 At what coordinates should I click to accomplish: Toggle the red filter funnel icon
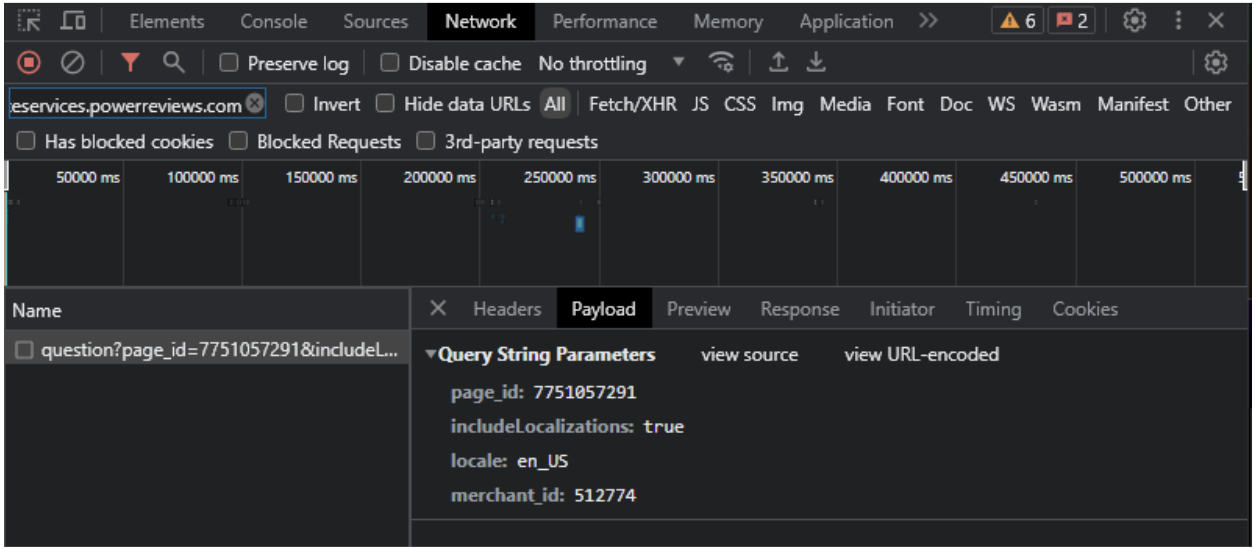point(130,63)
